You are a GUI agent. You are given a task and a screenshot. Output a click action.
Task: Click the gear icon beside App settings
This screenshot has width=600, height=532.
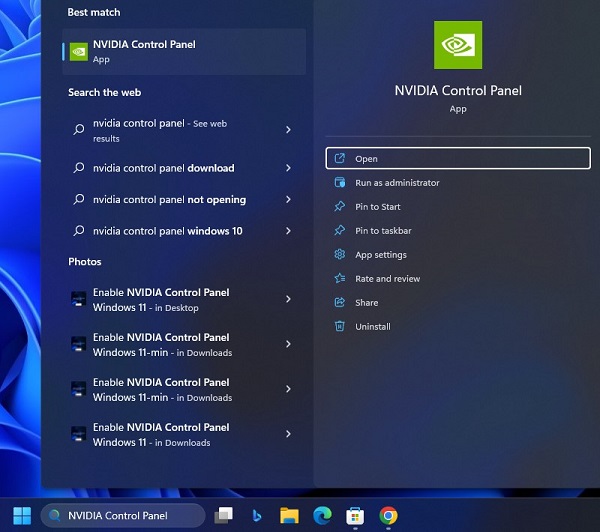click(340, 255)
